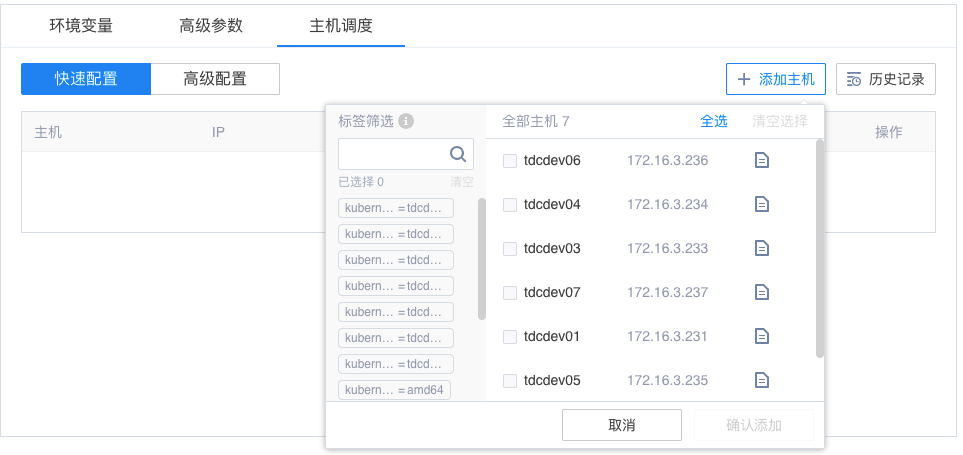Open details icon for tdcdev01
Screen dimensions: 963x455
click(x=762, y=336)
